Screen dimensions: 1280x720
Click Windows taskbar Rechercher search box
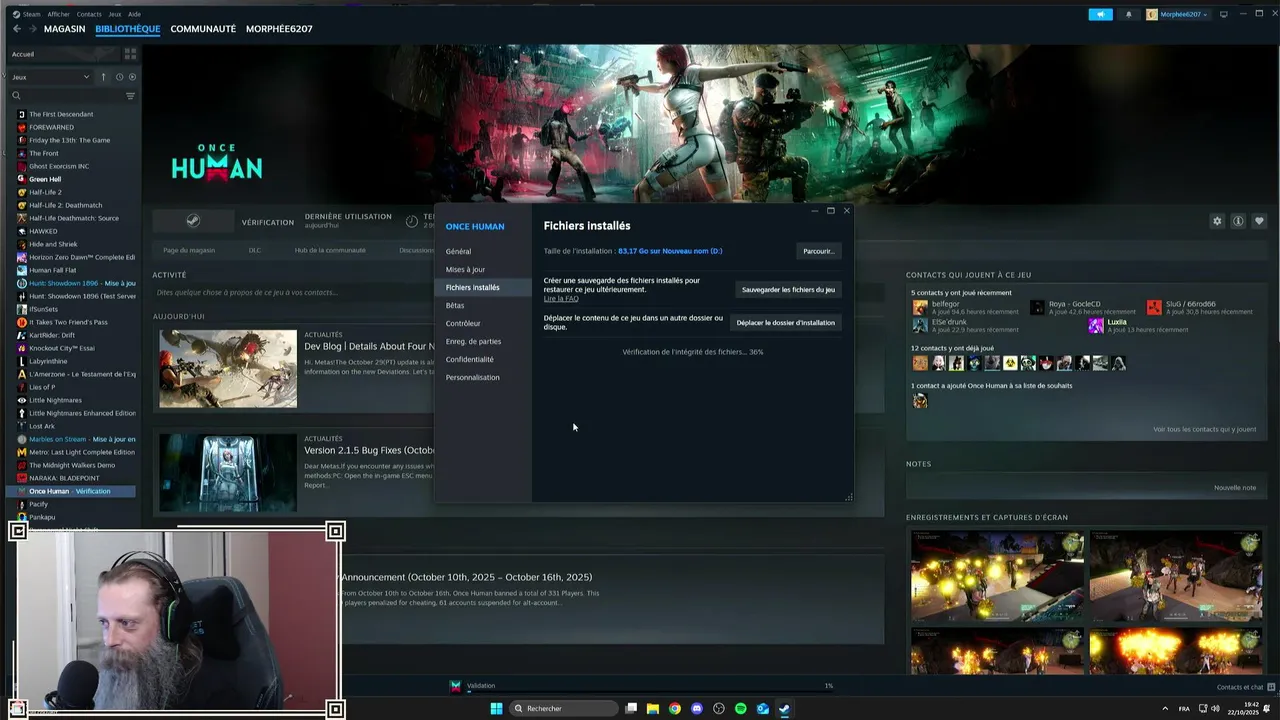pyautogui.click(x=563, y=708)
